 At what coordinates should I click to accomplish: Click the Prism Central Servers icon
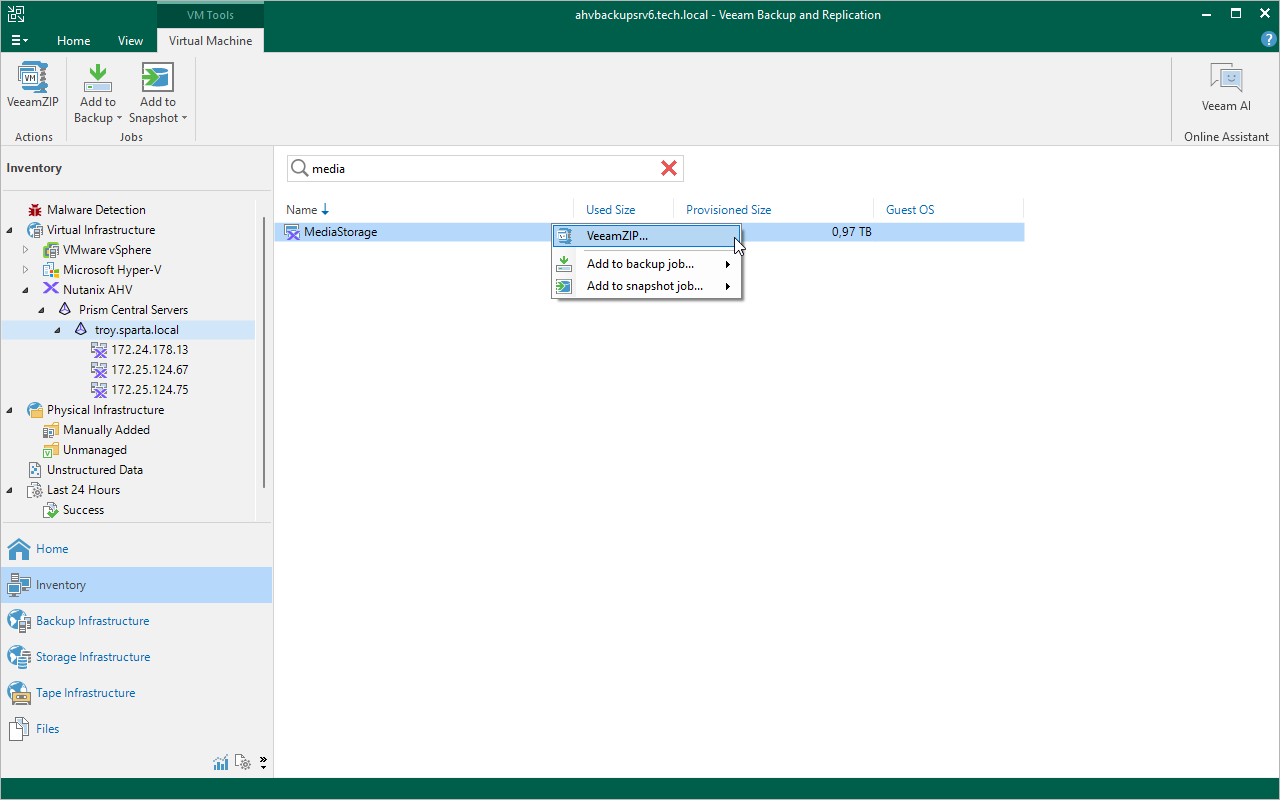[x=66, y=310]
